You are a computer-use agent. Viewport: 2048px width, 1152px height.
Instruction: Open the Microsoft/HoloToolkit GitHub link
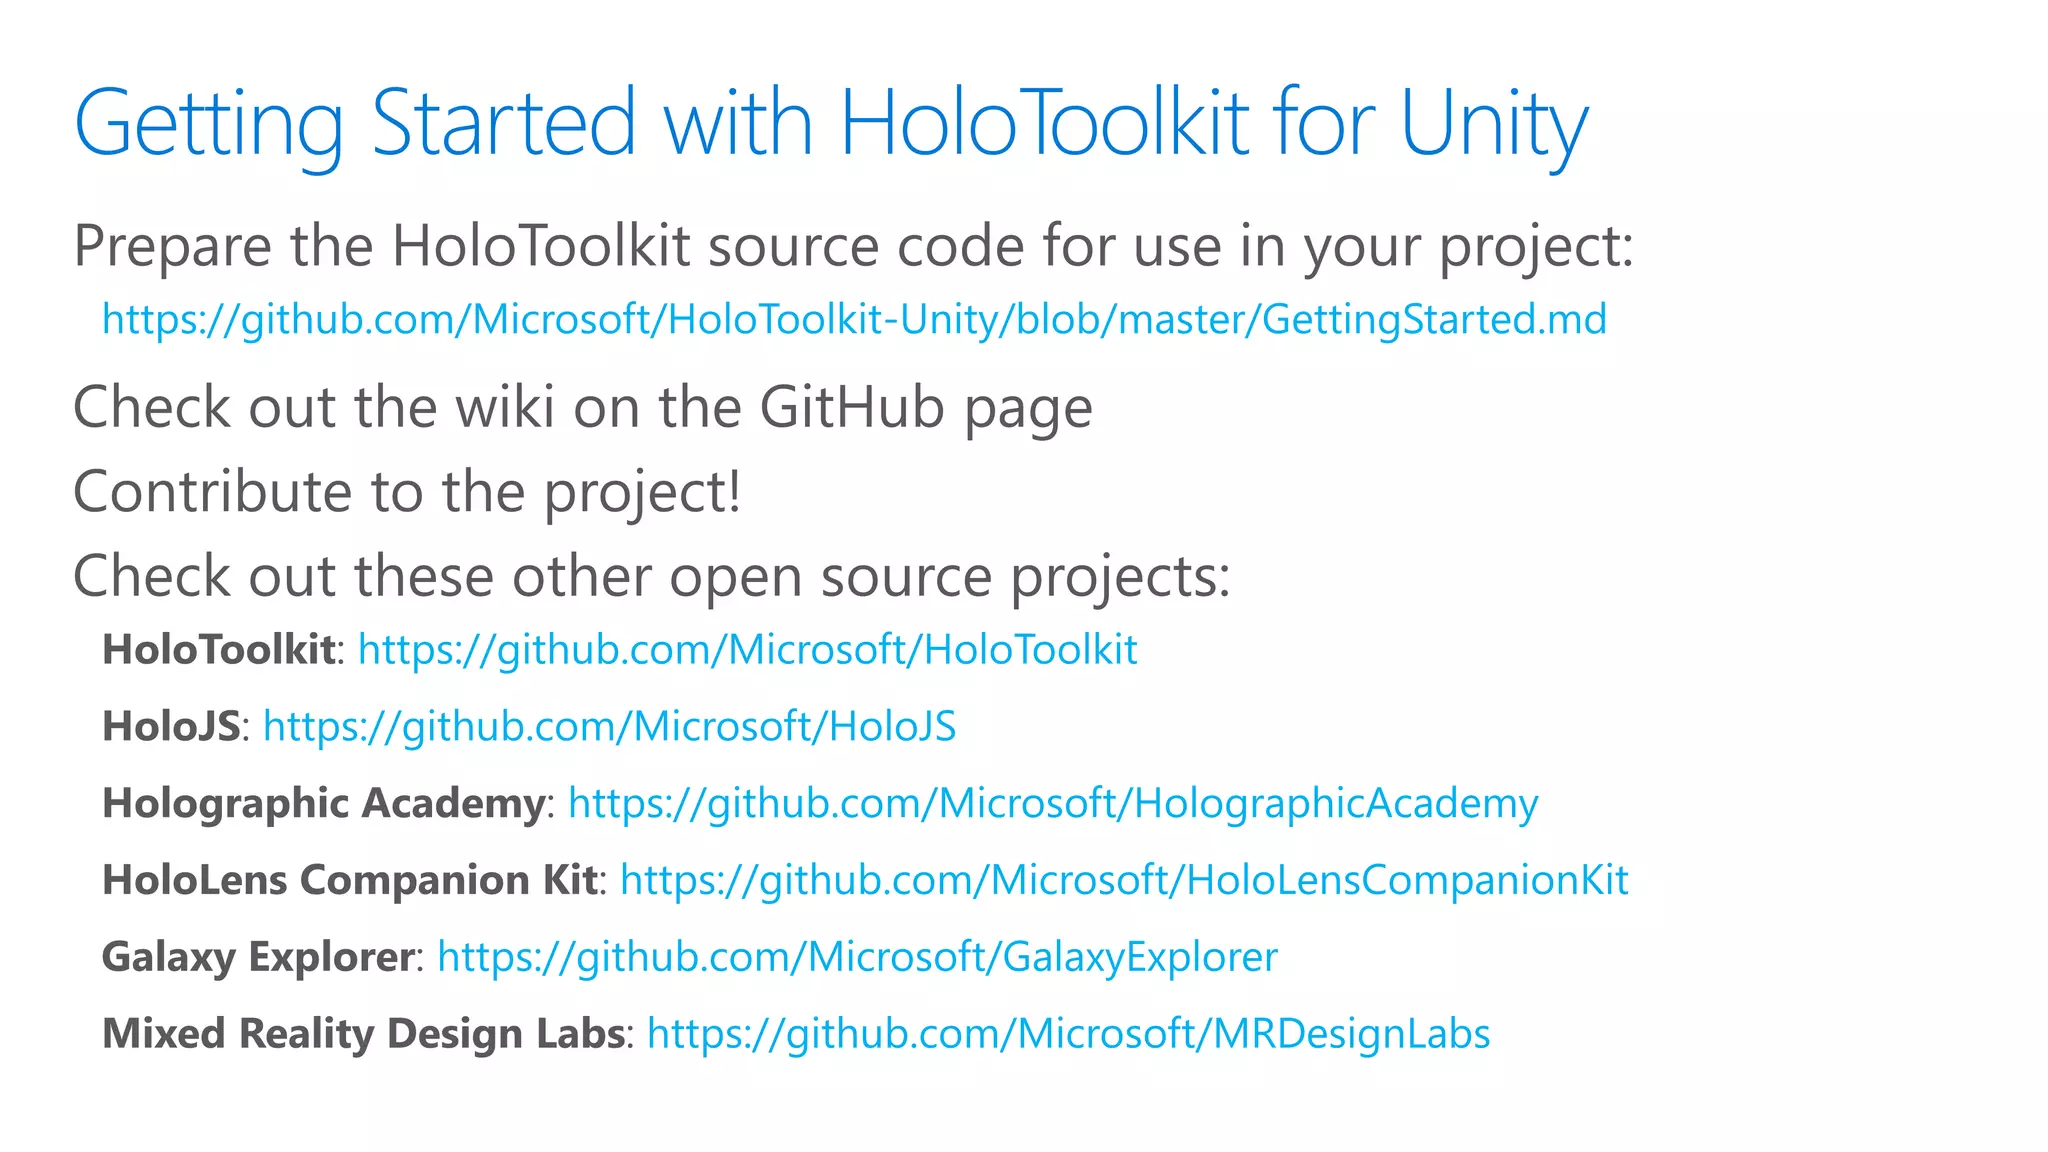click(x=747, y=650)
